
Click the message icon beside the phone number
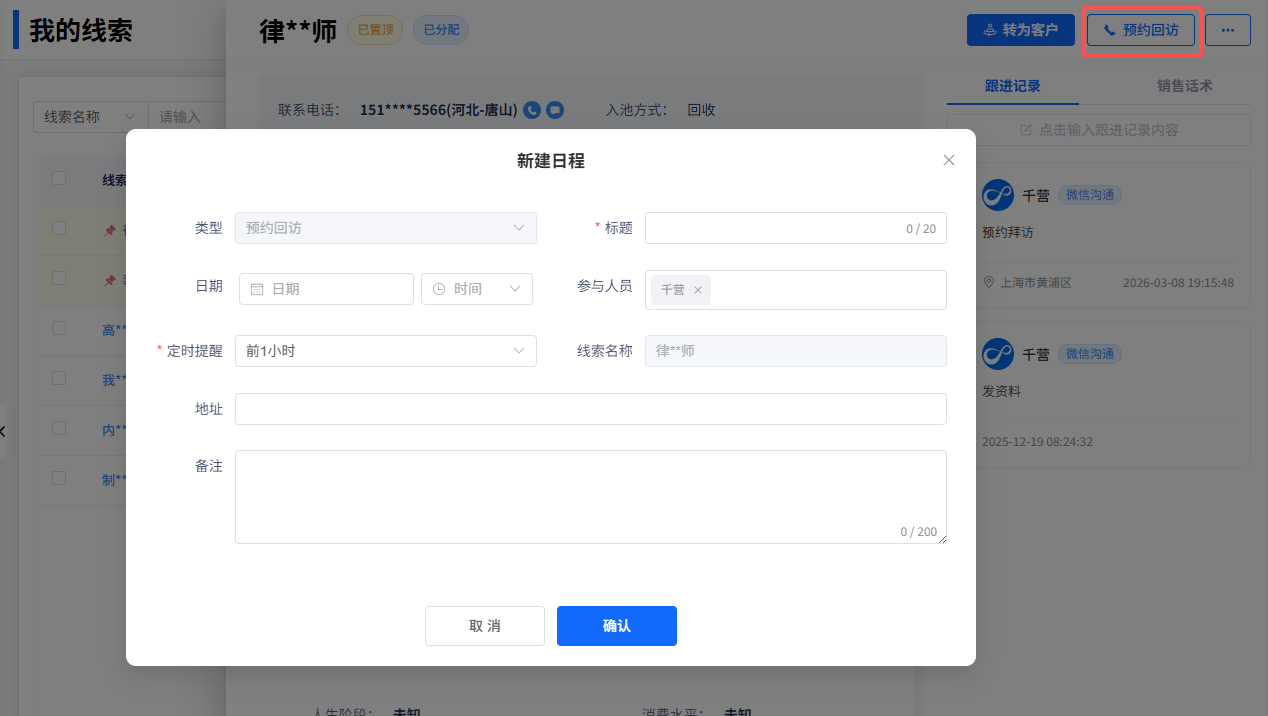pyautogui.click(x=555, y=110)
